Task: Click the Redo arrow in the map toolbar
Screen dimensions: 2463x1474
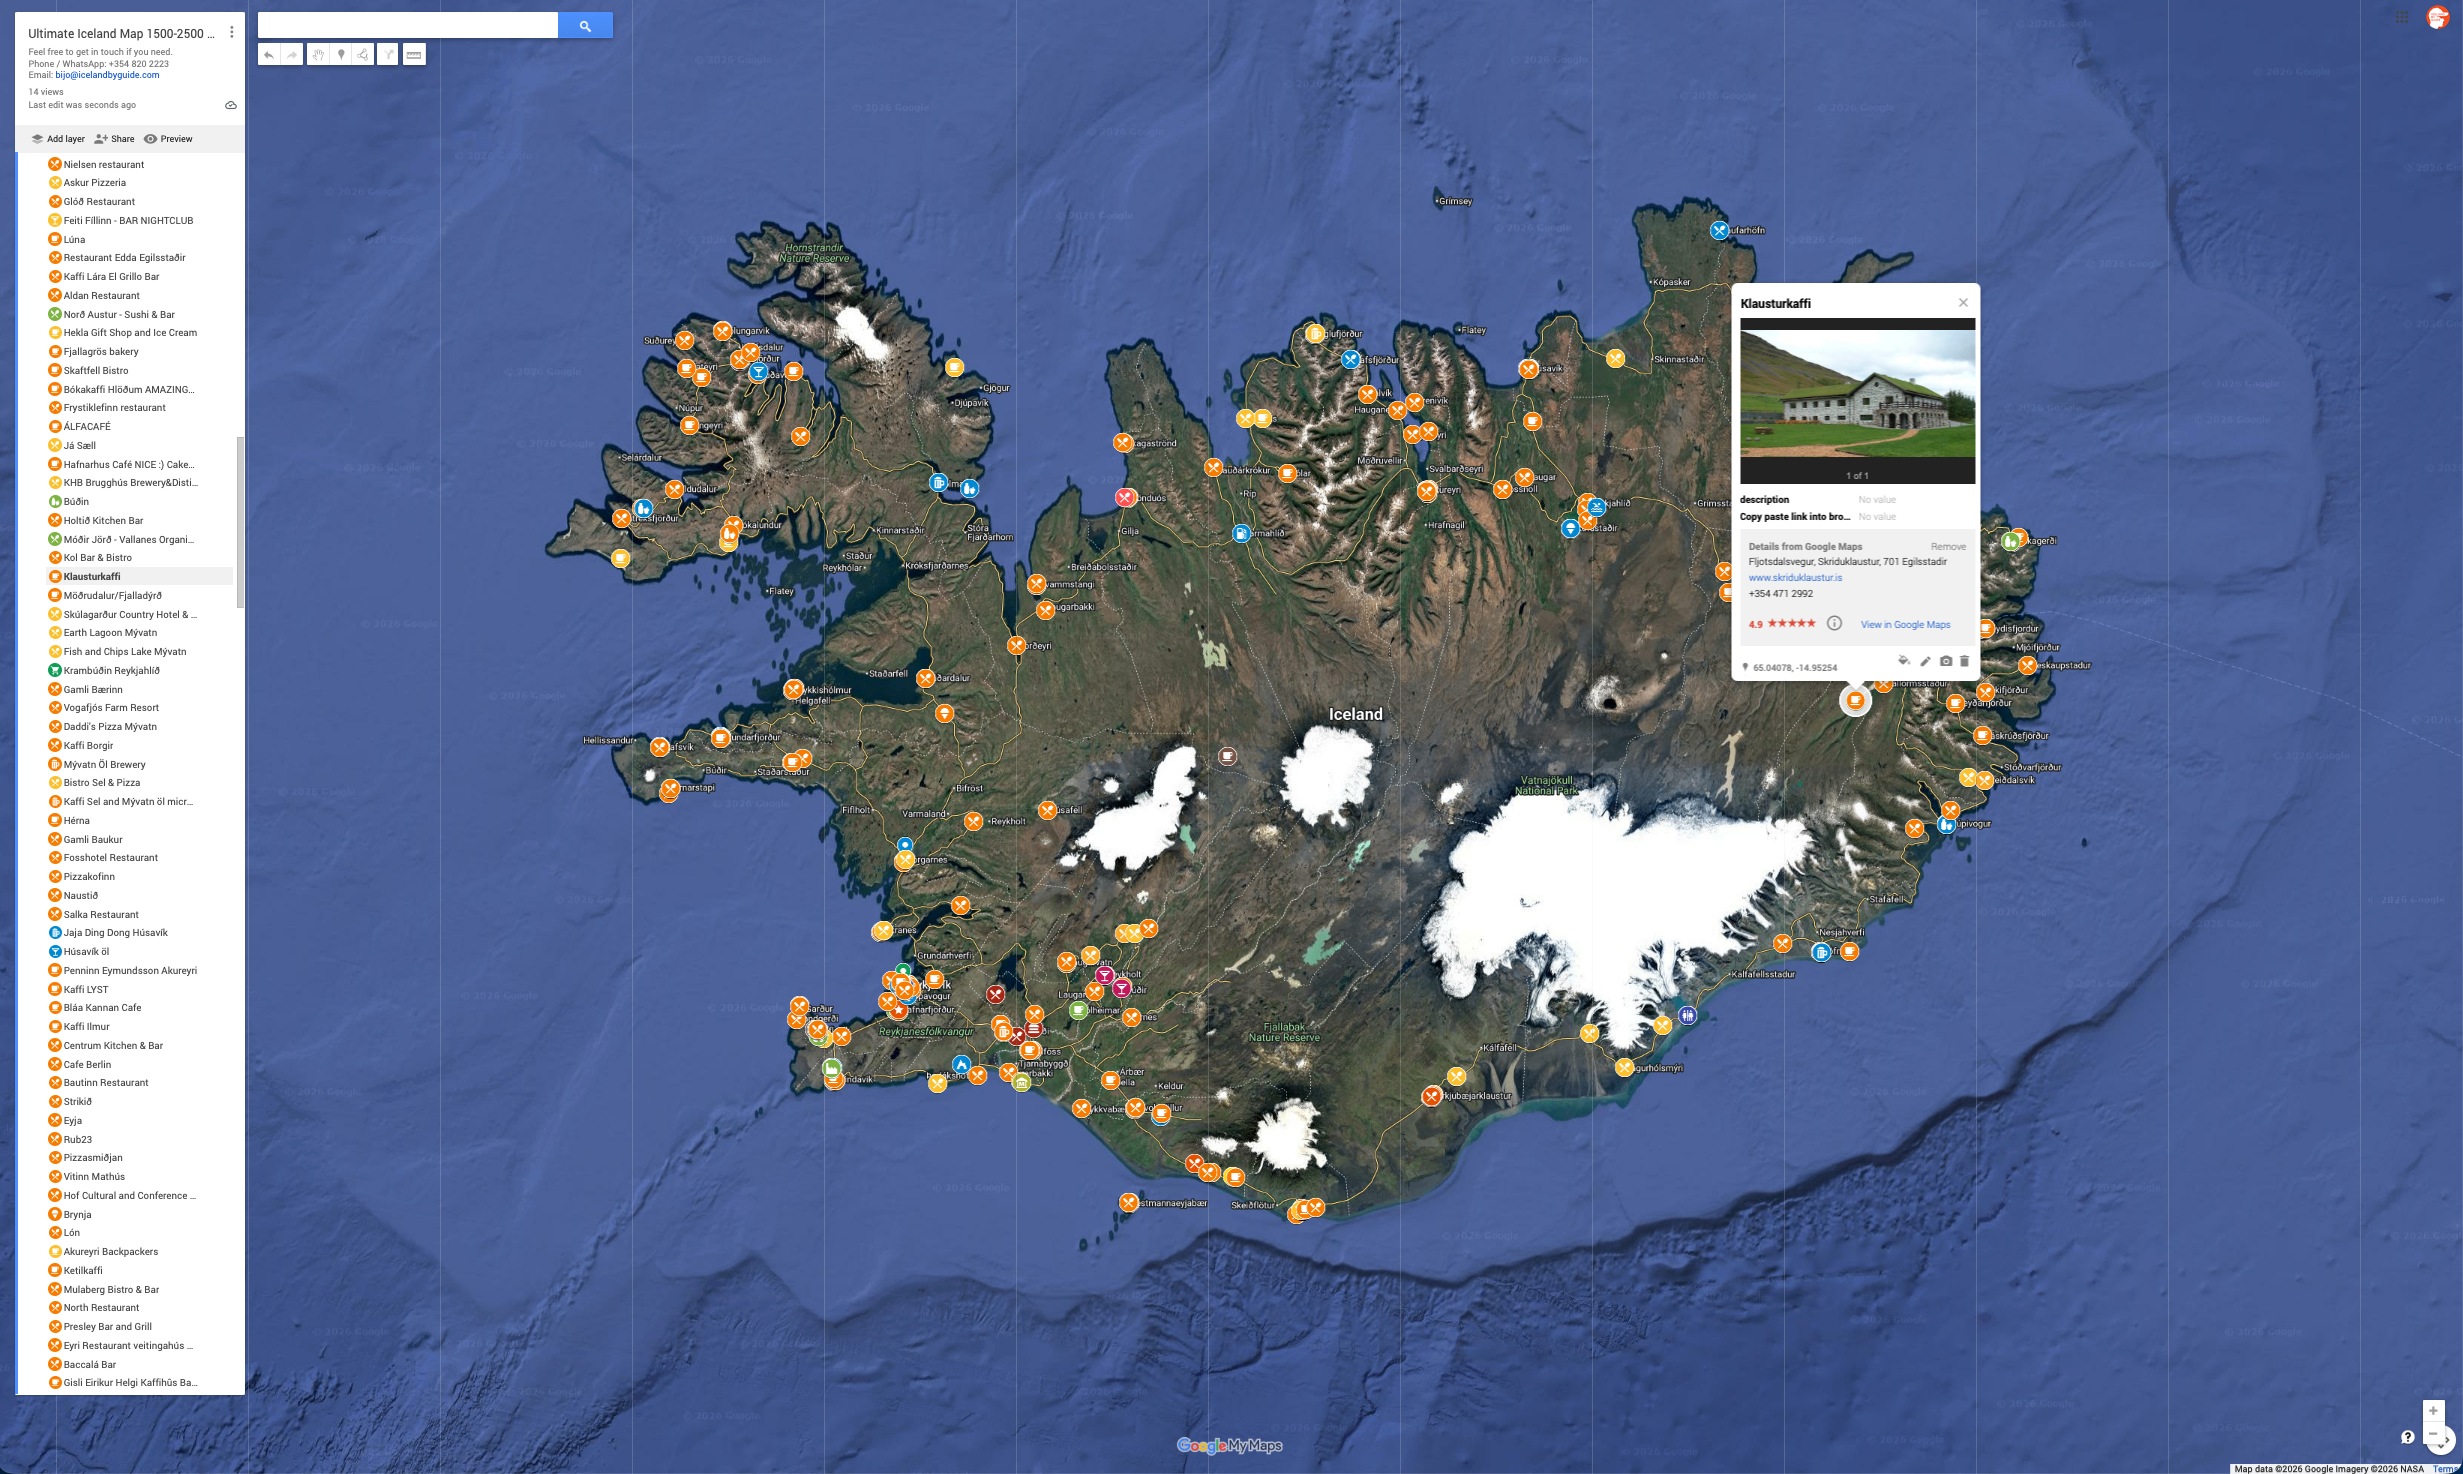Action: pos(292,55)
